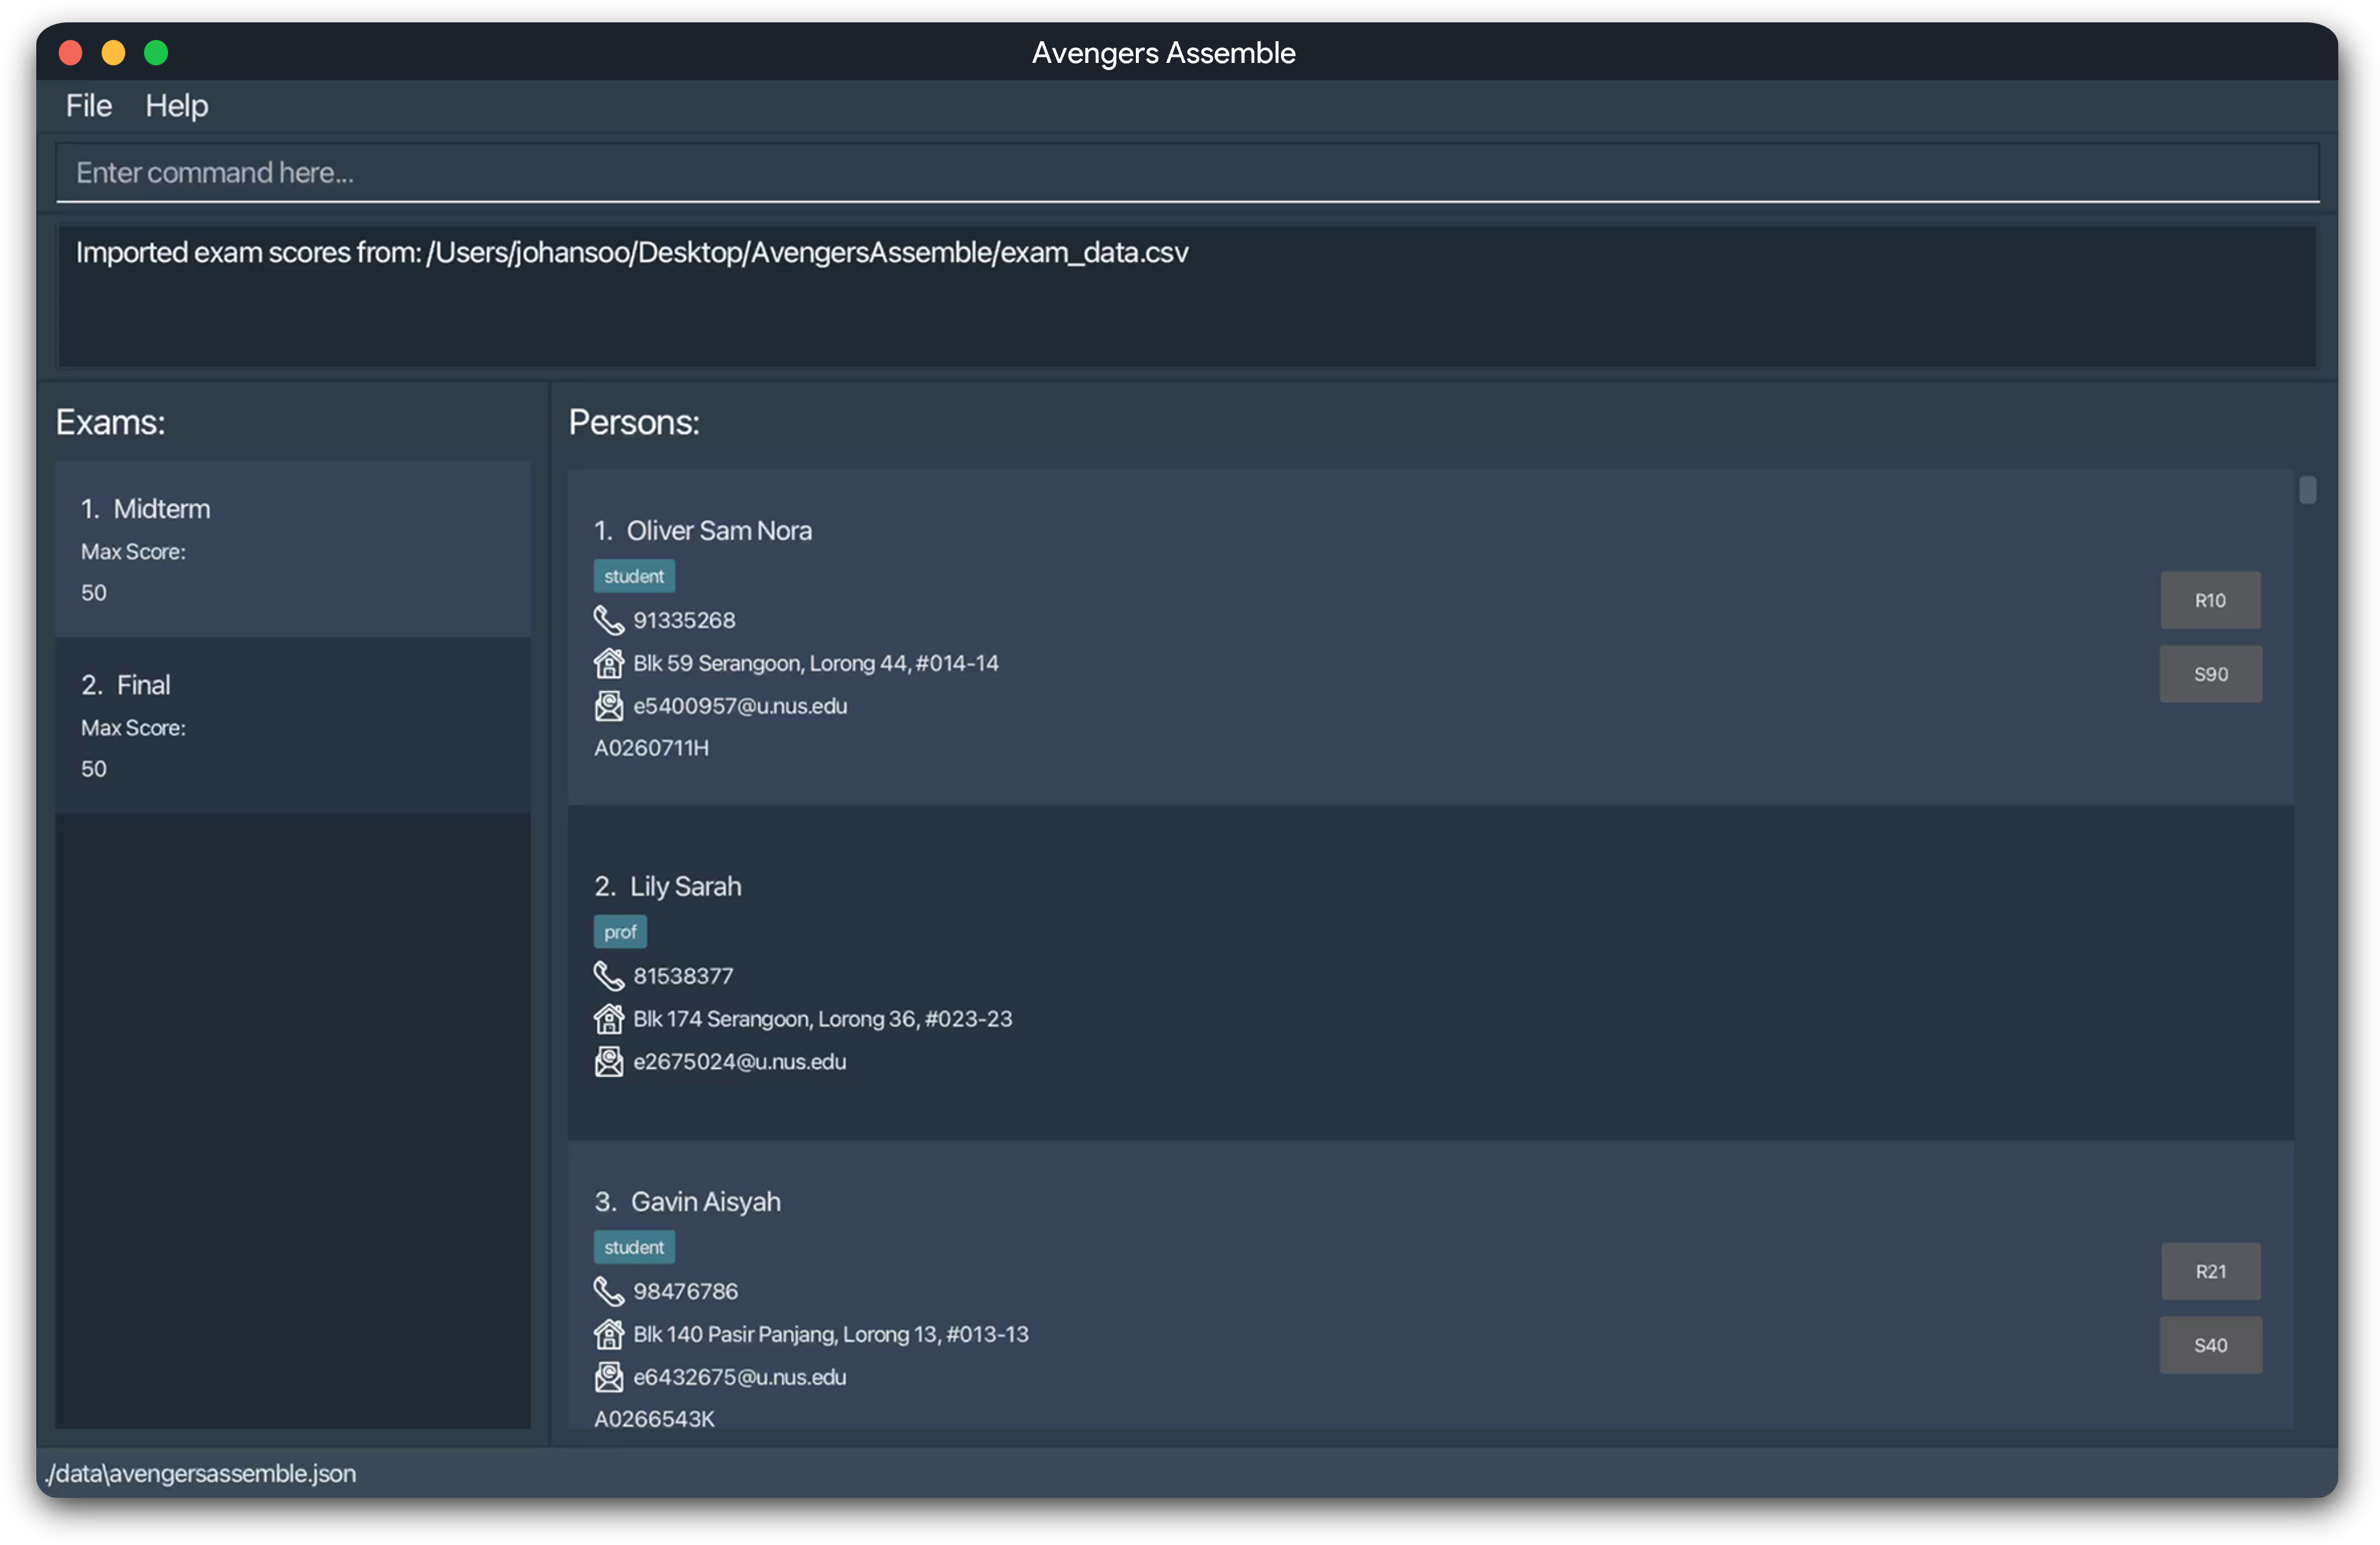Click the S90 badge for Oliver
The width and height of the screenshot is (2380, 1545).
pos(2210,674)
